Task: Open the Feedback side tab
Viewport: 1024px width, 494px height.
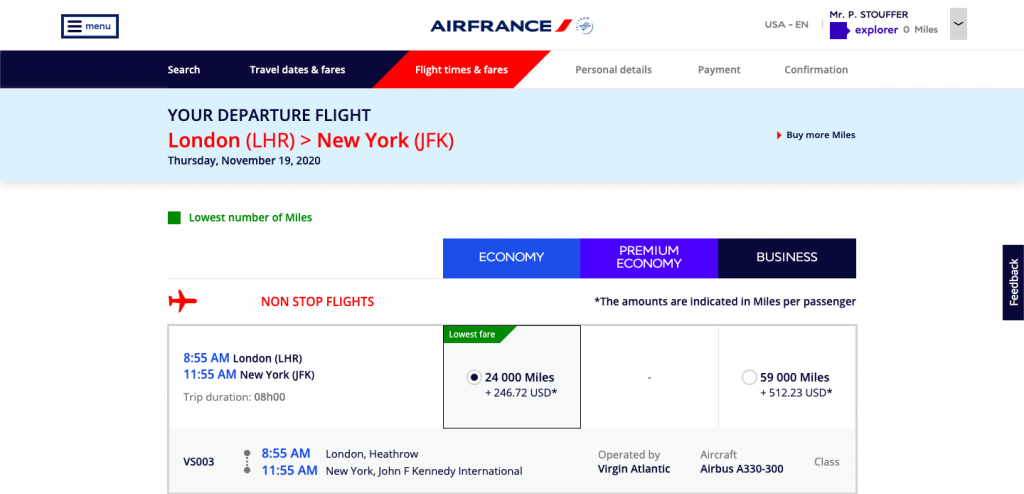Action: click(1013, 282)
